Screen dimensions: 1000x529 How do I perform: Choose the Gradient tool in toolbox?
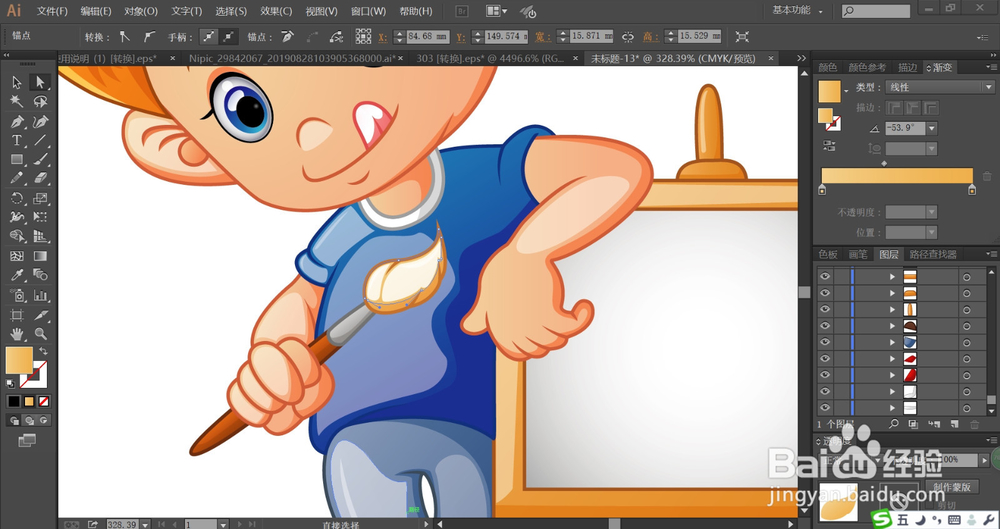pos(40,256)
